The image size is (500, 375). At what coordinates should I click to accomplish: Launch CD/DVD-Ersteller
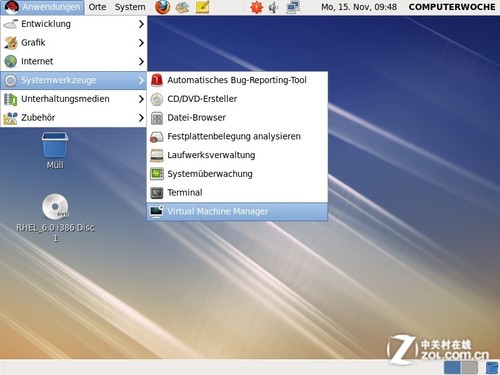[237, 99]
